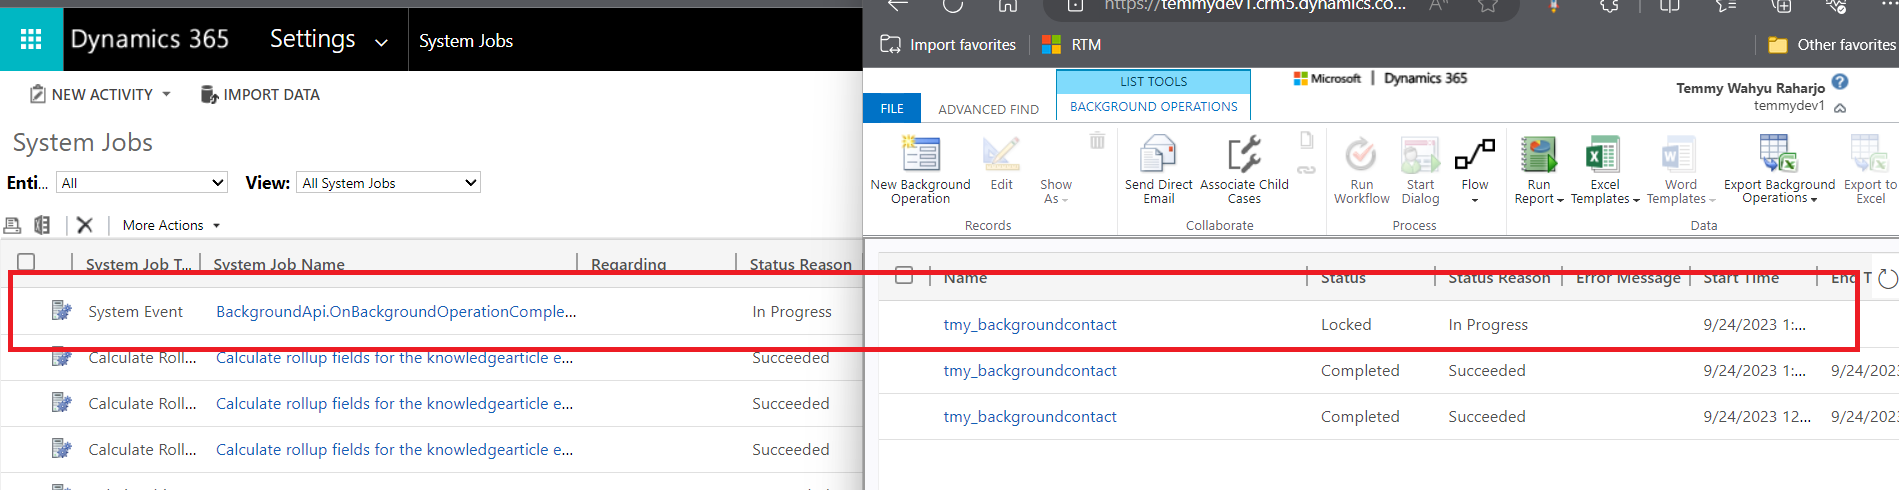Click the Run Report icon
Viewport: 1899px width, 494px height.
click(1538, 155)
